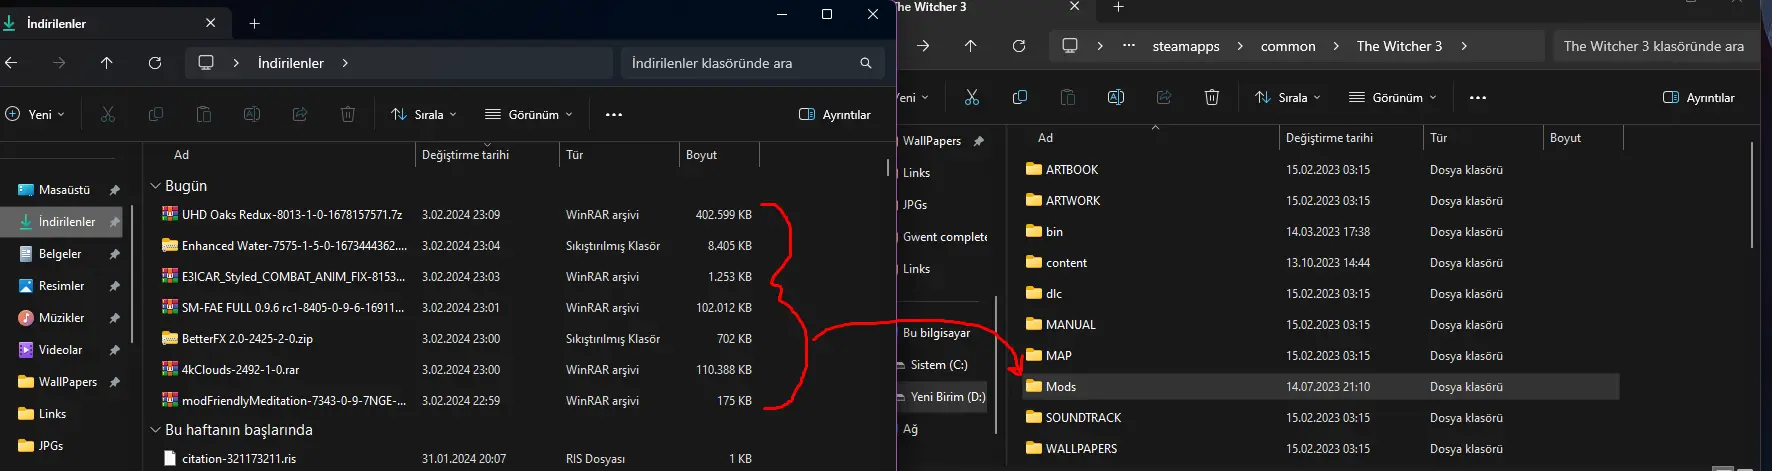Screen dimensions: 1772x471
Task: Click the delete trash icon in İndirilenler toolbar
Action: coord(348,114)
